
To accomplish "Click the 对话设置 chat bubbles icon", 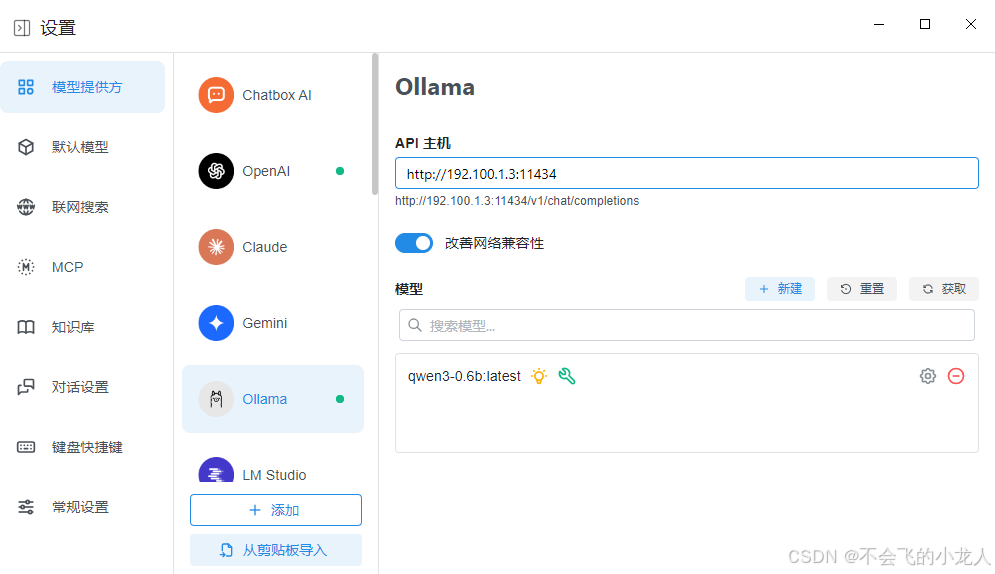I will [26, 387].
